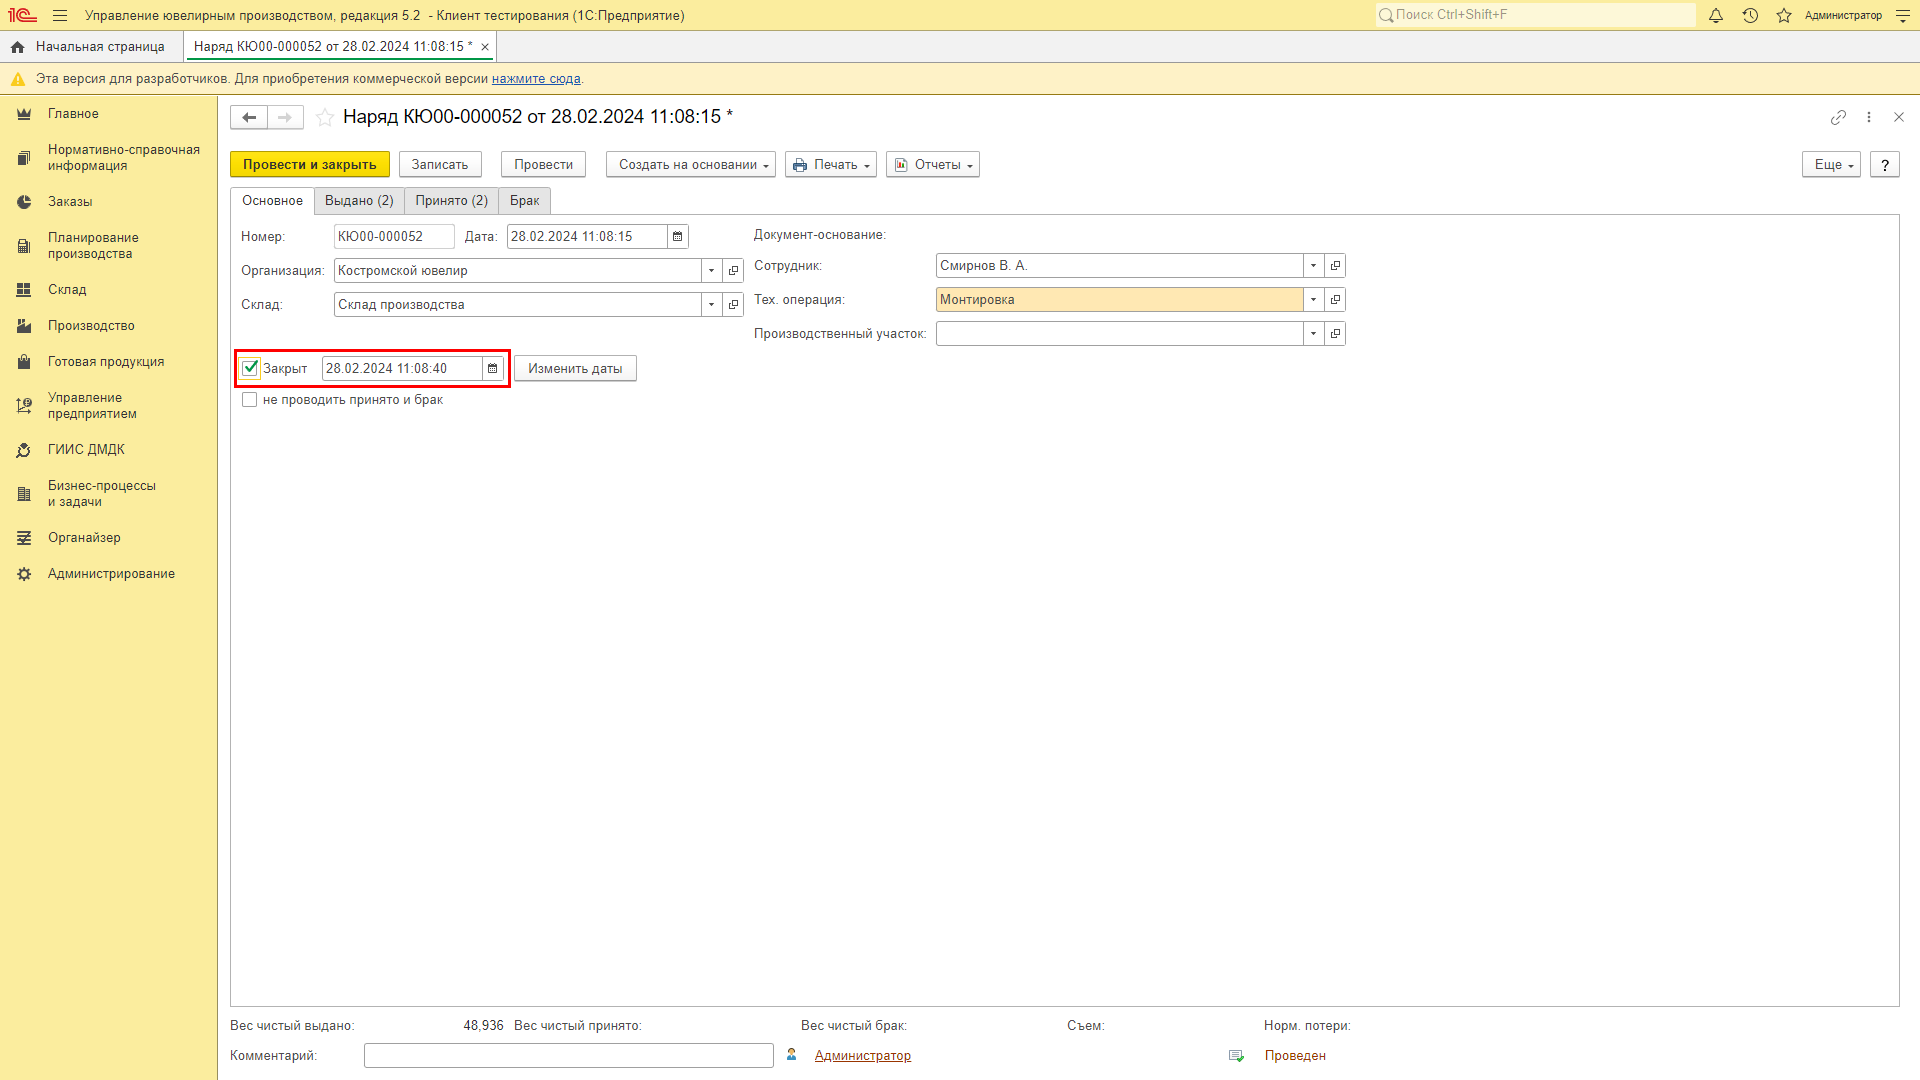Screen dimensions: 1920x1080
Task: Expand Производственный участок dropdown
Action: (x=1314, y=334)
